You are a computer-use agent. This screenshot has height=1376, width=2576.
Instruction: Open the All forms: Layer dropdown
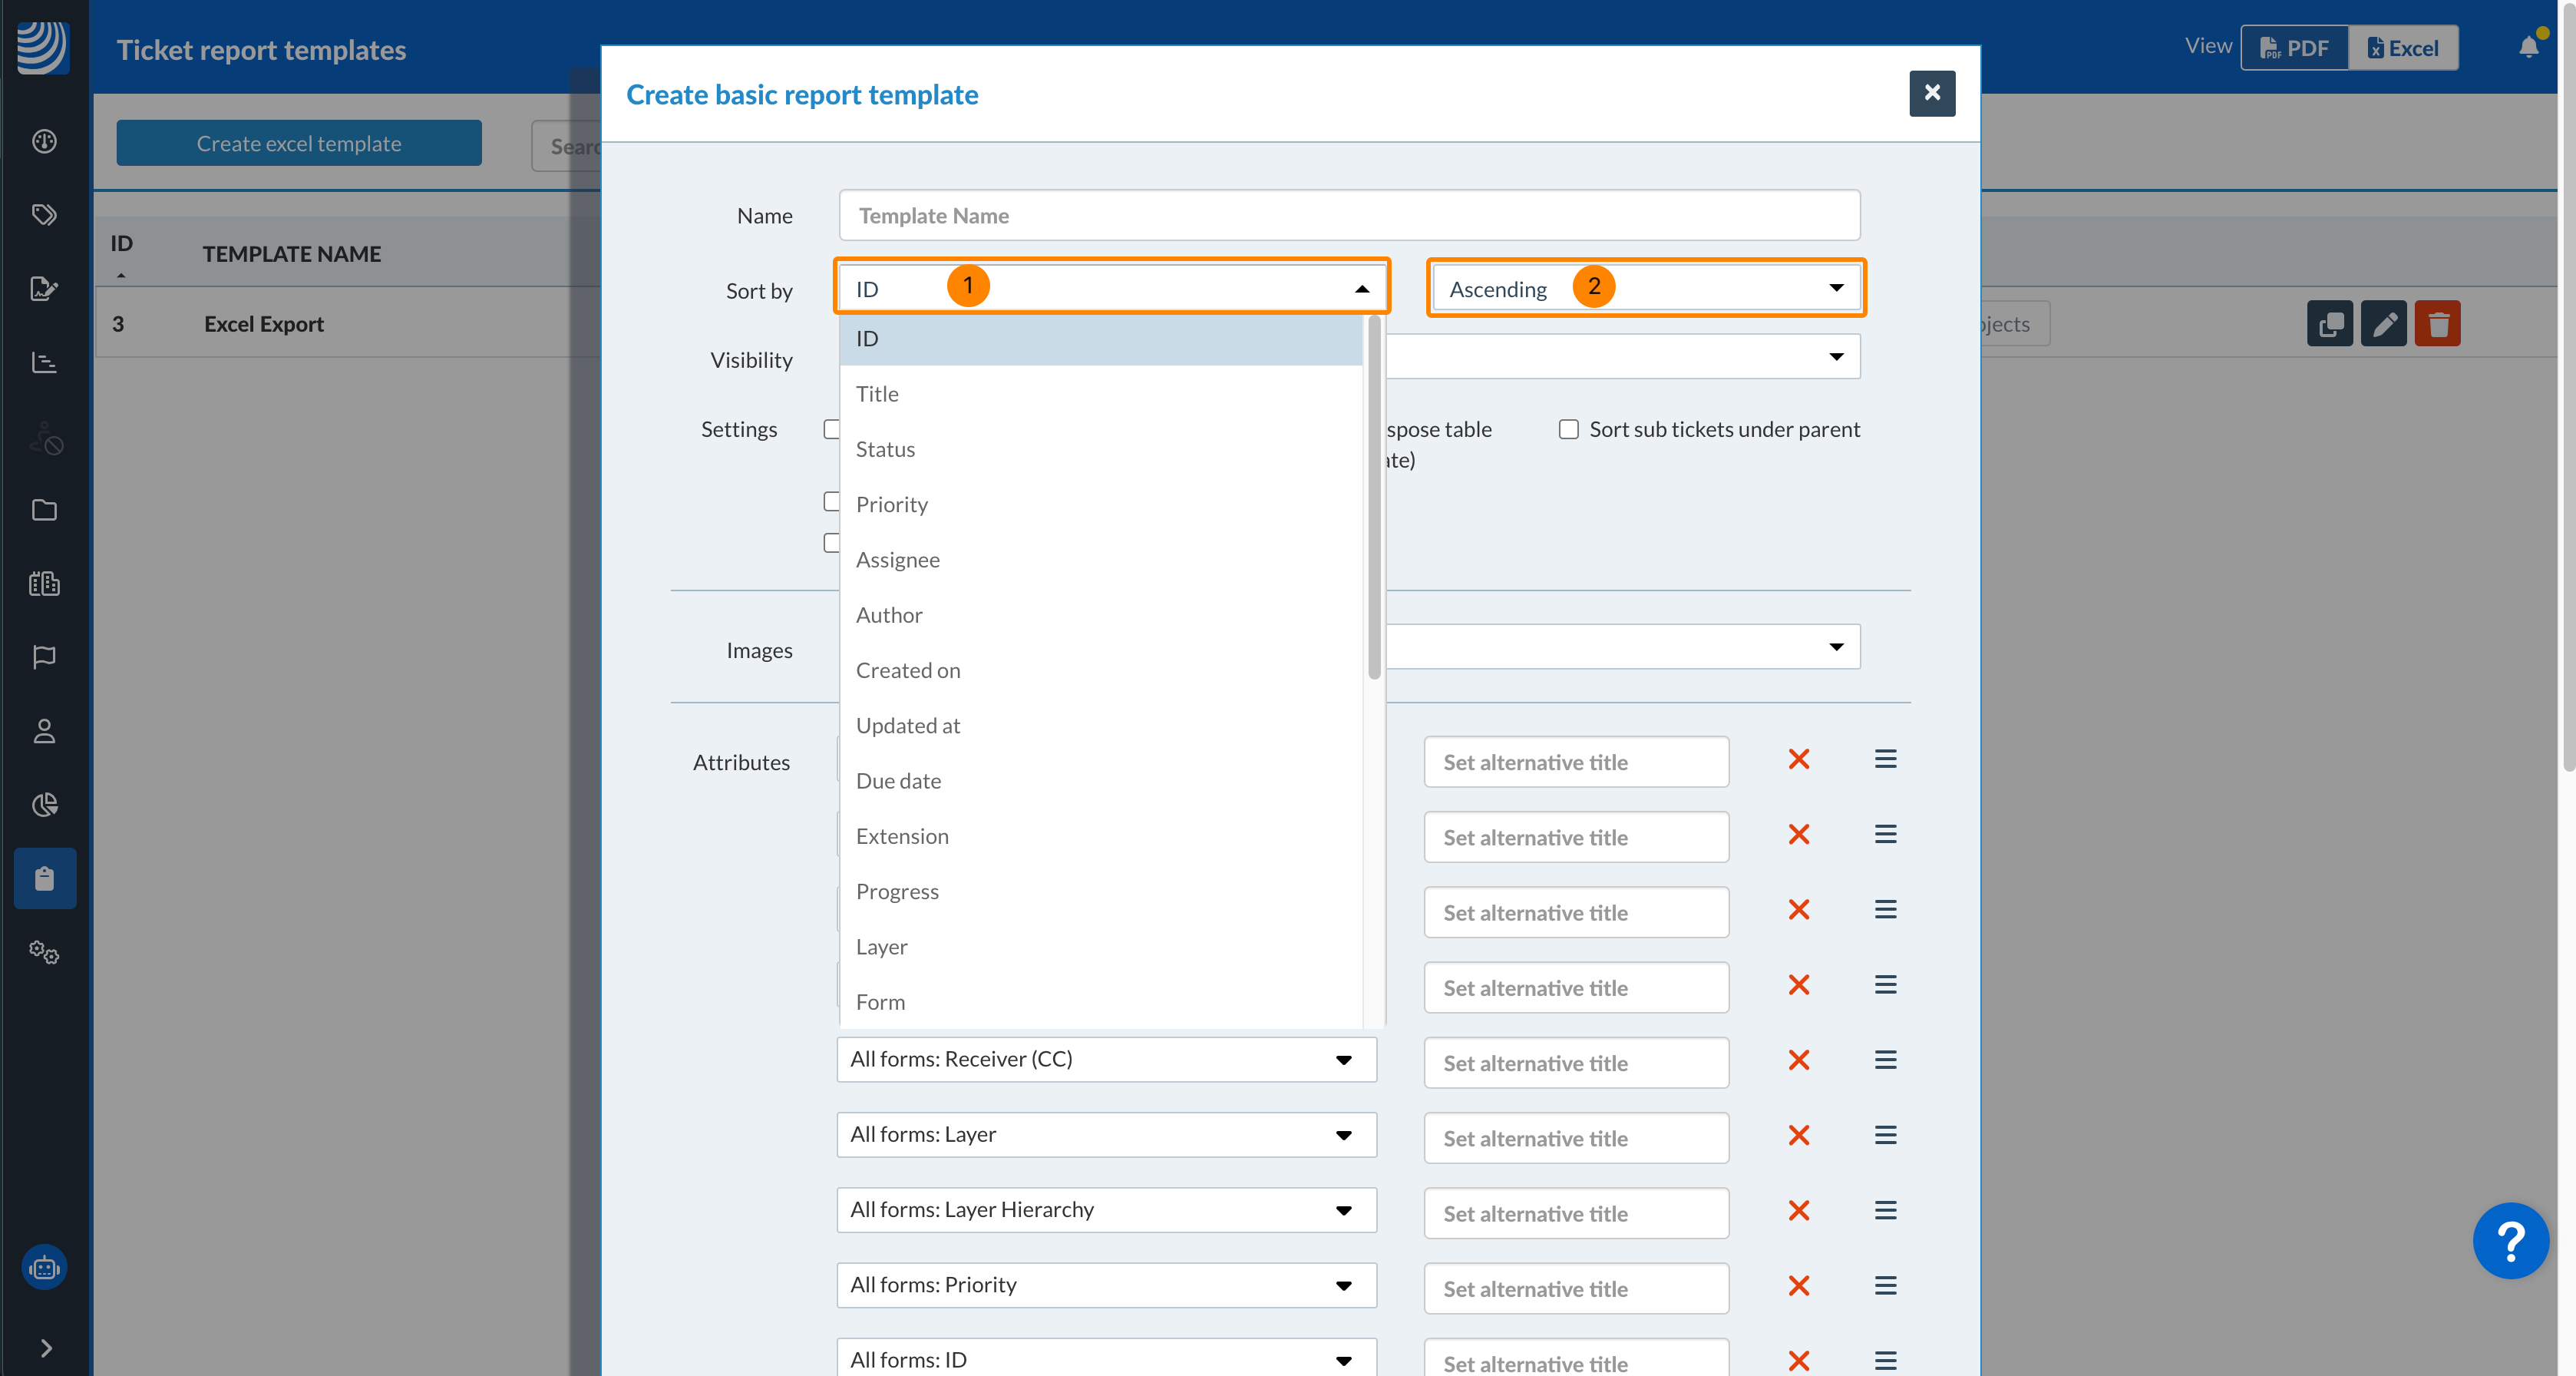[x=1106, y=1135]
